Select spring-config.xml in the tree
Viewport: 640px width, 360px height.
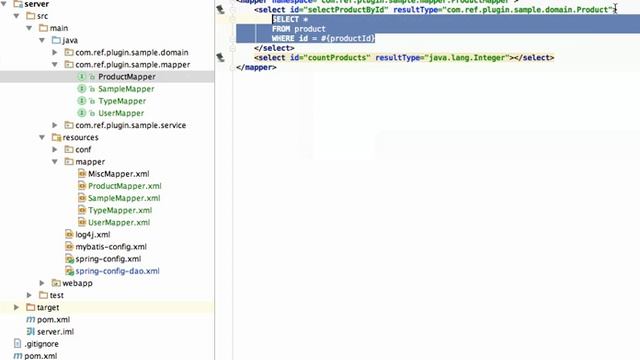(x=108, y=259)
